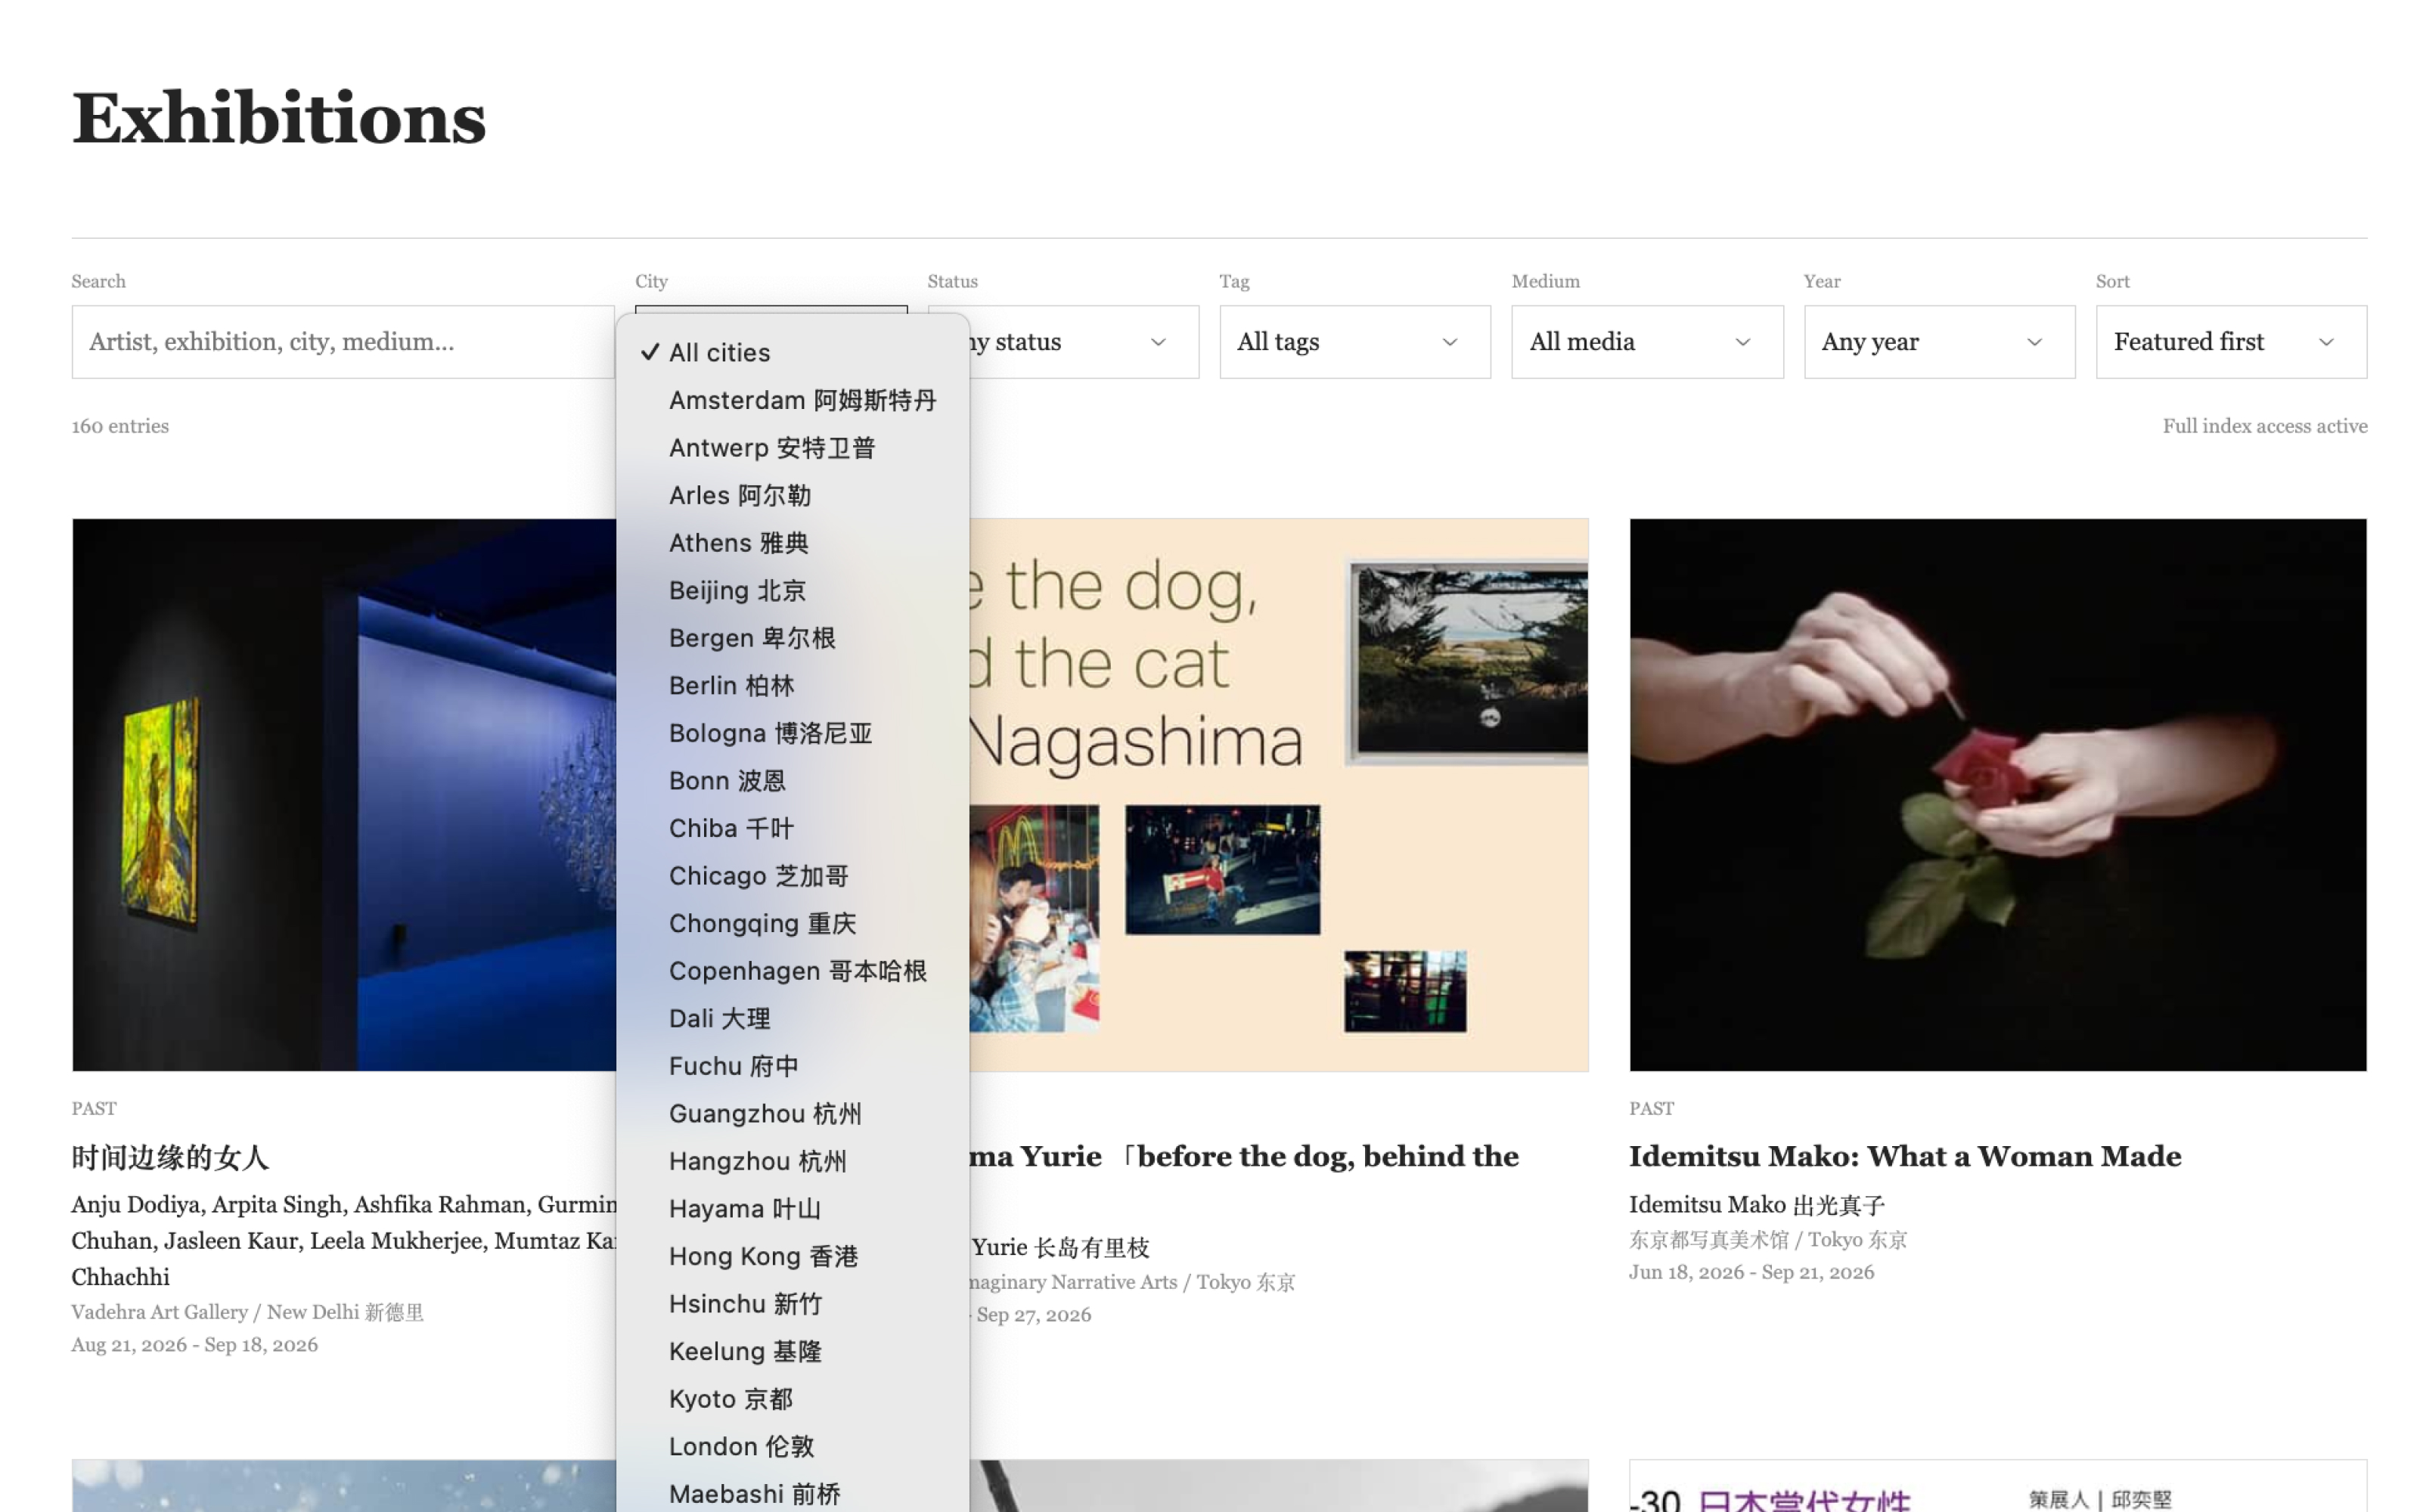
Task: Open the Status filter dropdown
Action: click(x=1084, y=342)
